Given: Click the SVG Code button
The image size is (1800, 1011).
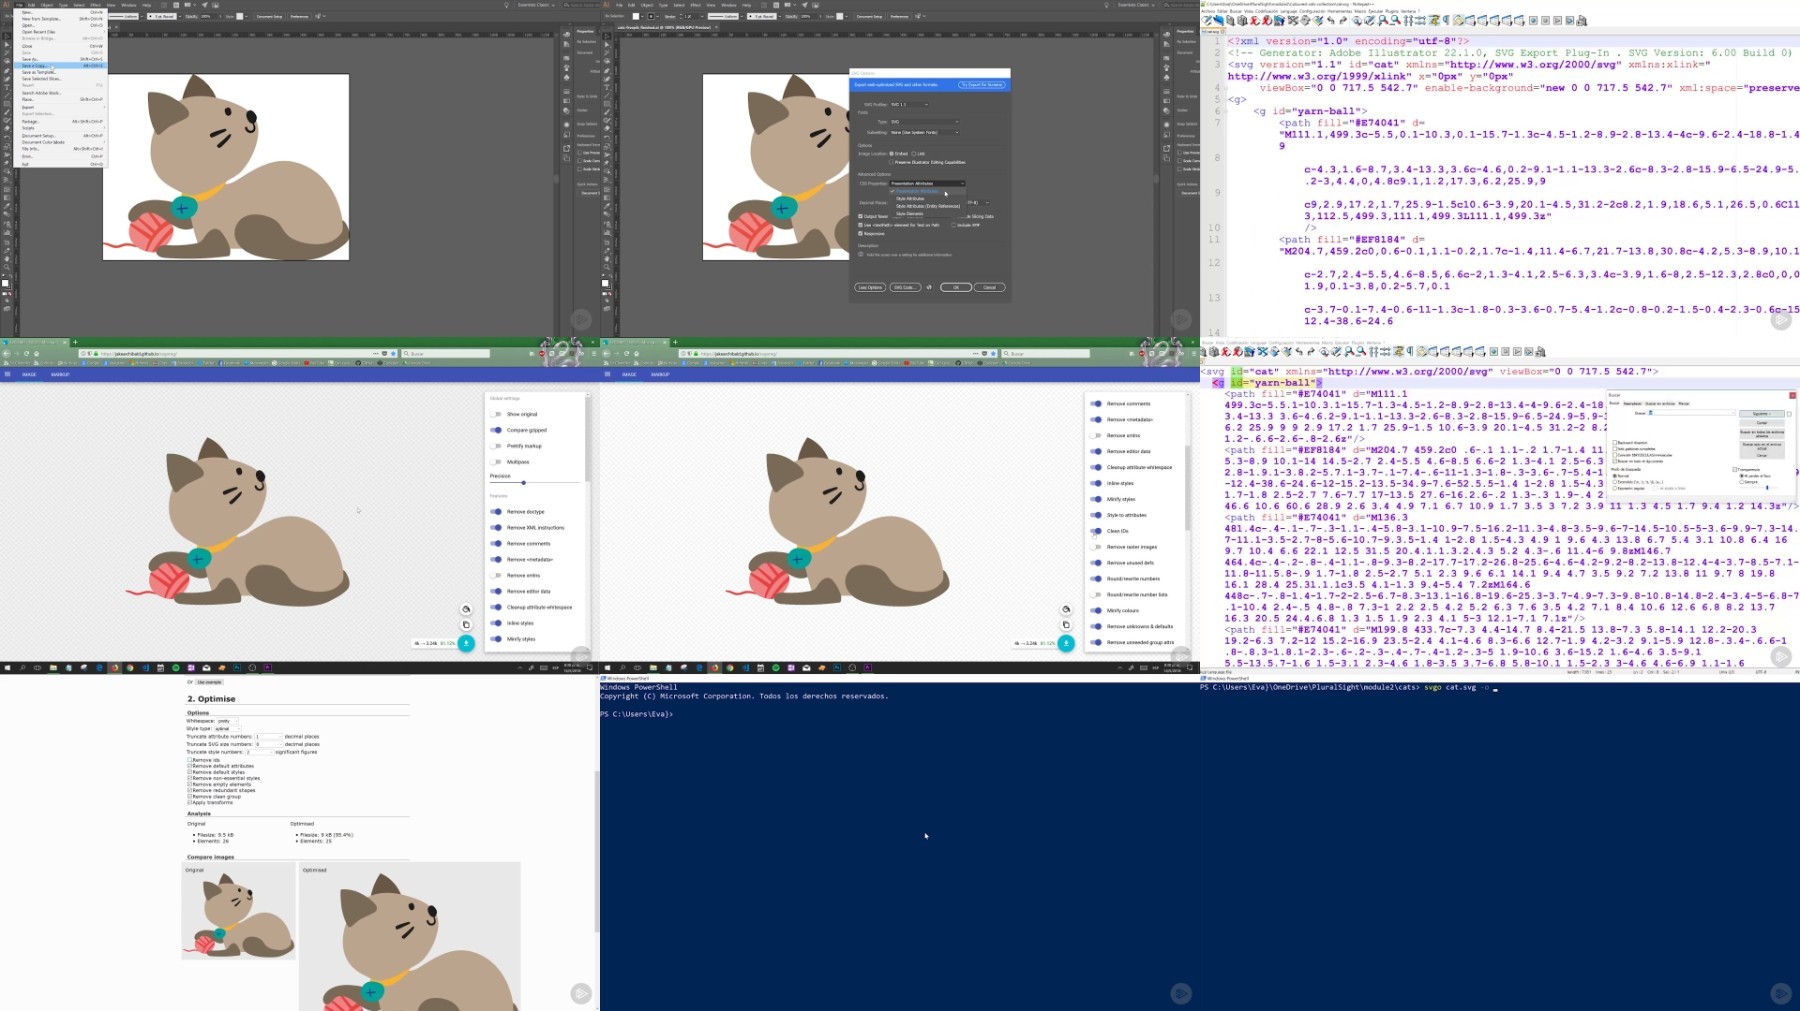Looking at the screenshot, I should click(x=904, y=287).
